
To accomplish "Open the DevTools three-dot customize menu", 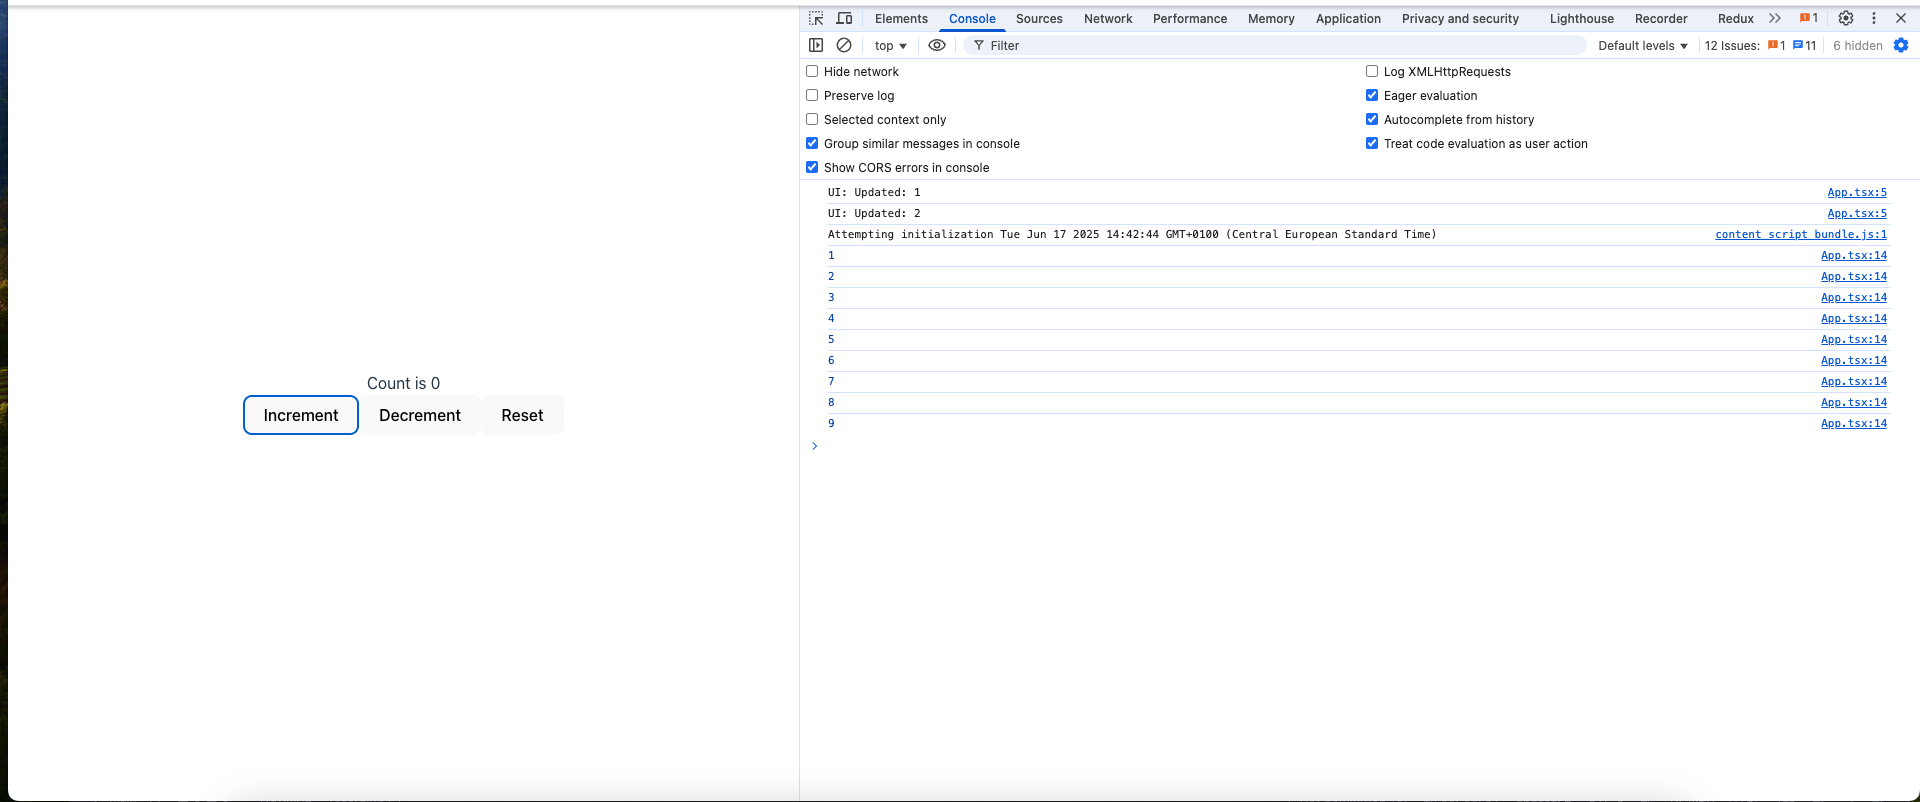I will coord(1874,18).
